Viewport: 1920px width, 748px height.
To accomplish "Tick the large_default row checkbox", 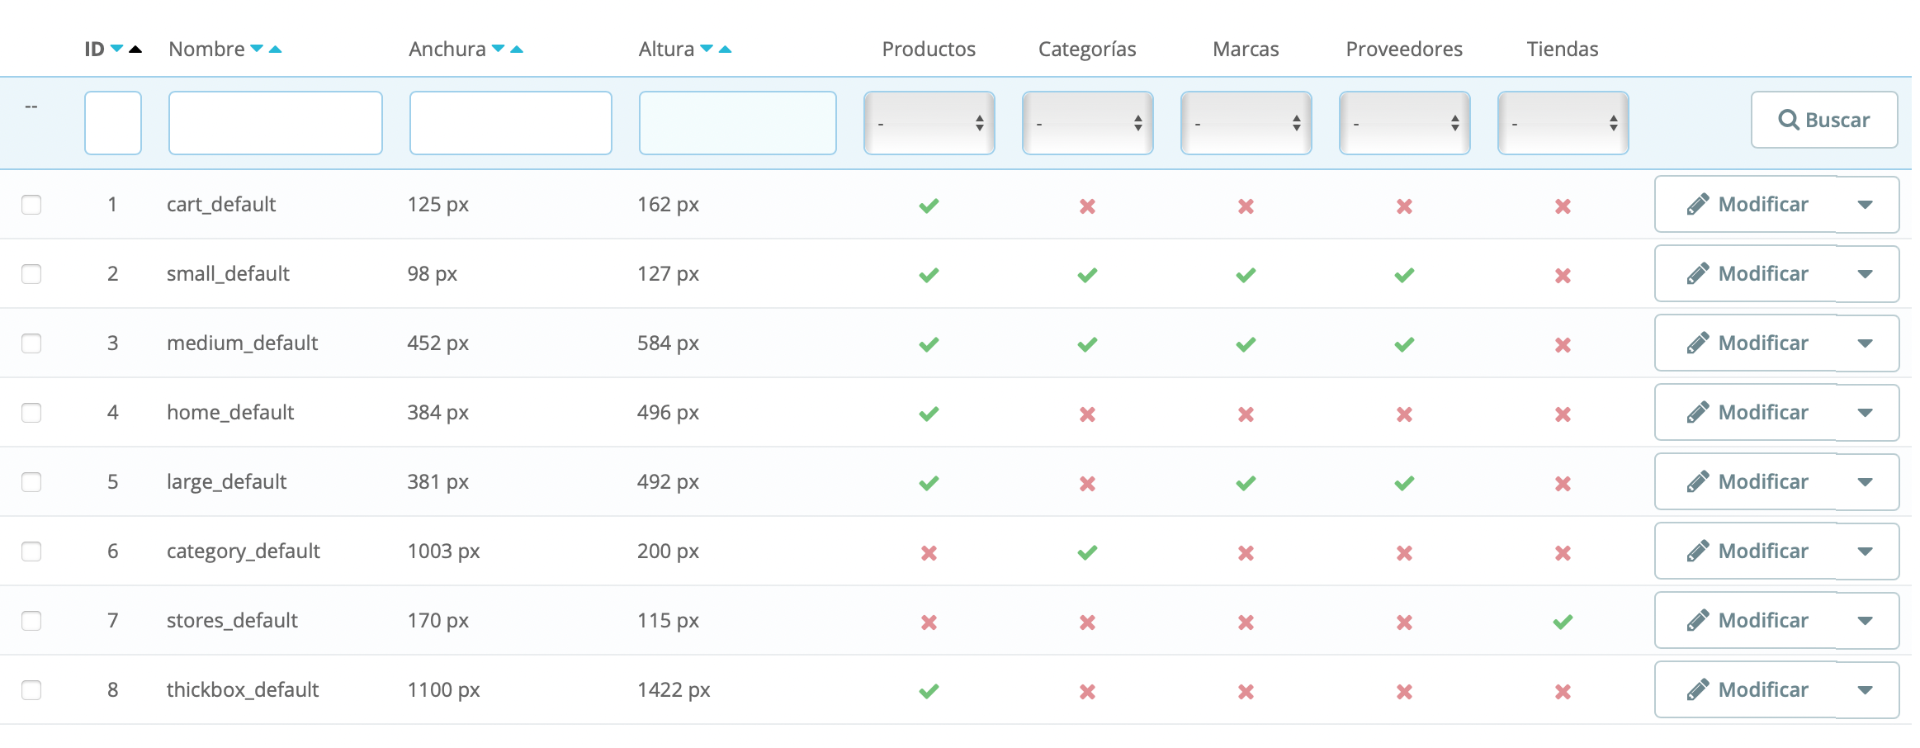I will [32, 482].
